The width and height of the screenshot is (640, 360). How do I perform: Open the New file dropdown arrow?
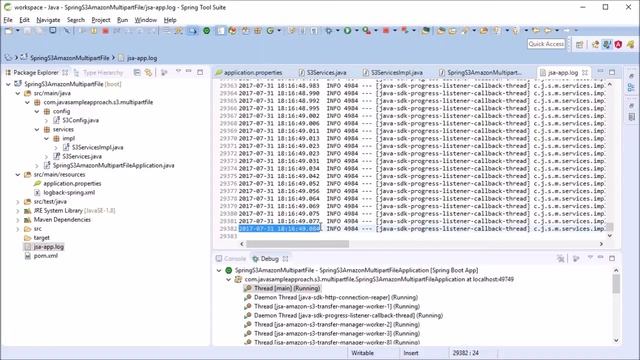tap(18, 31)
